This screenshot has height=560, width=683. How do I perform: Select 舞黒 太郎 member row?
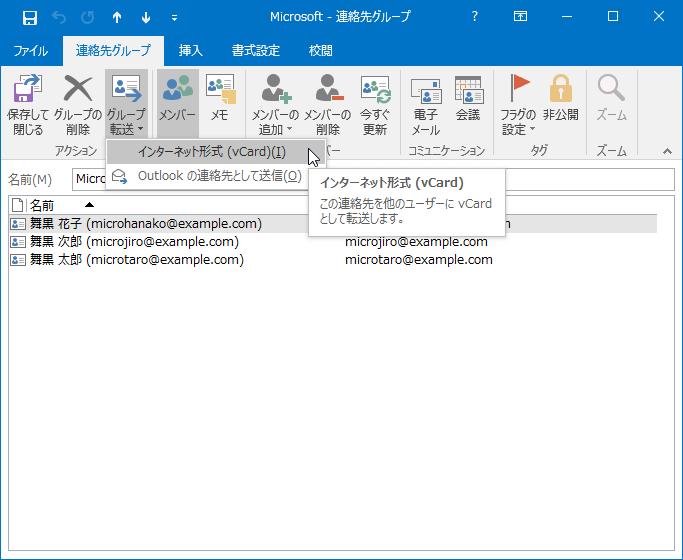pyautogui.click(x=333, y=260)
